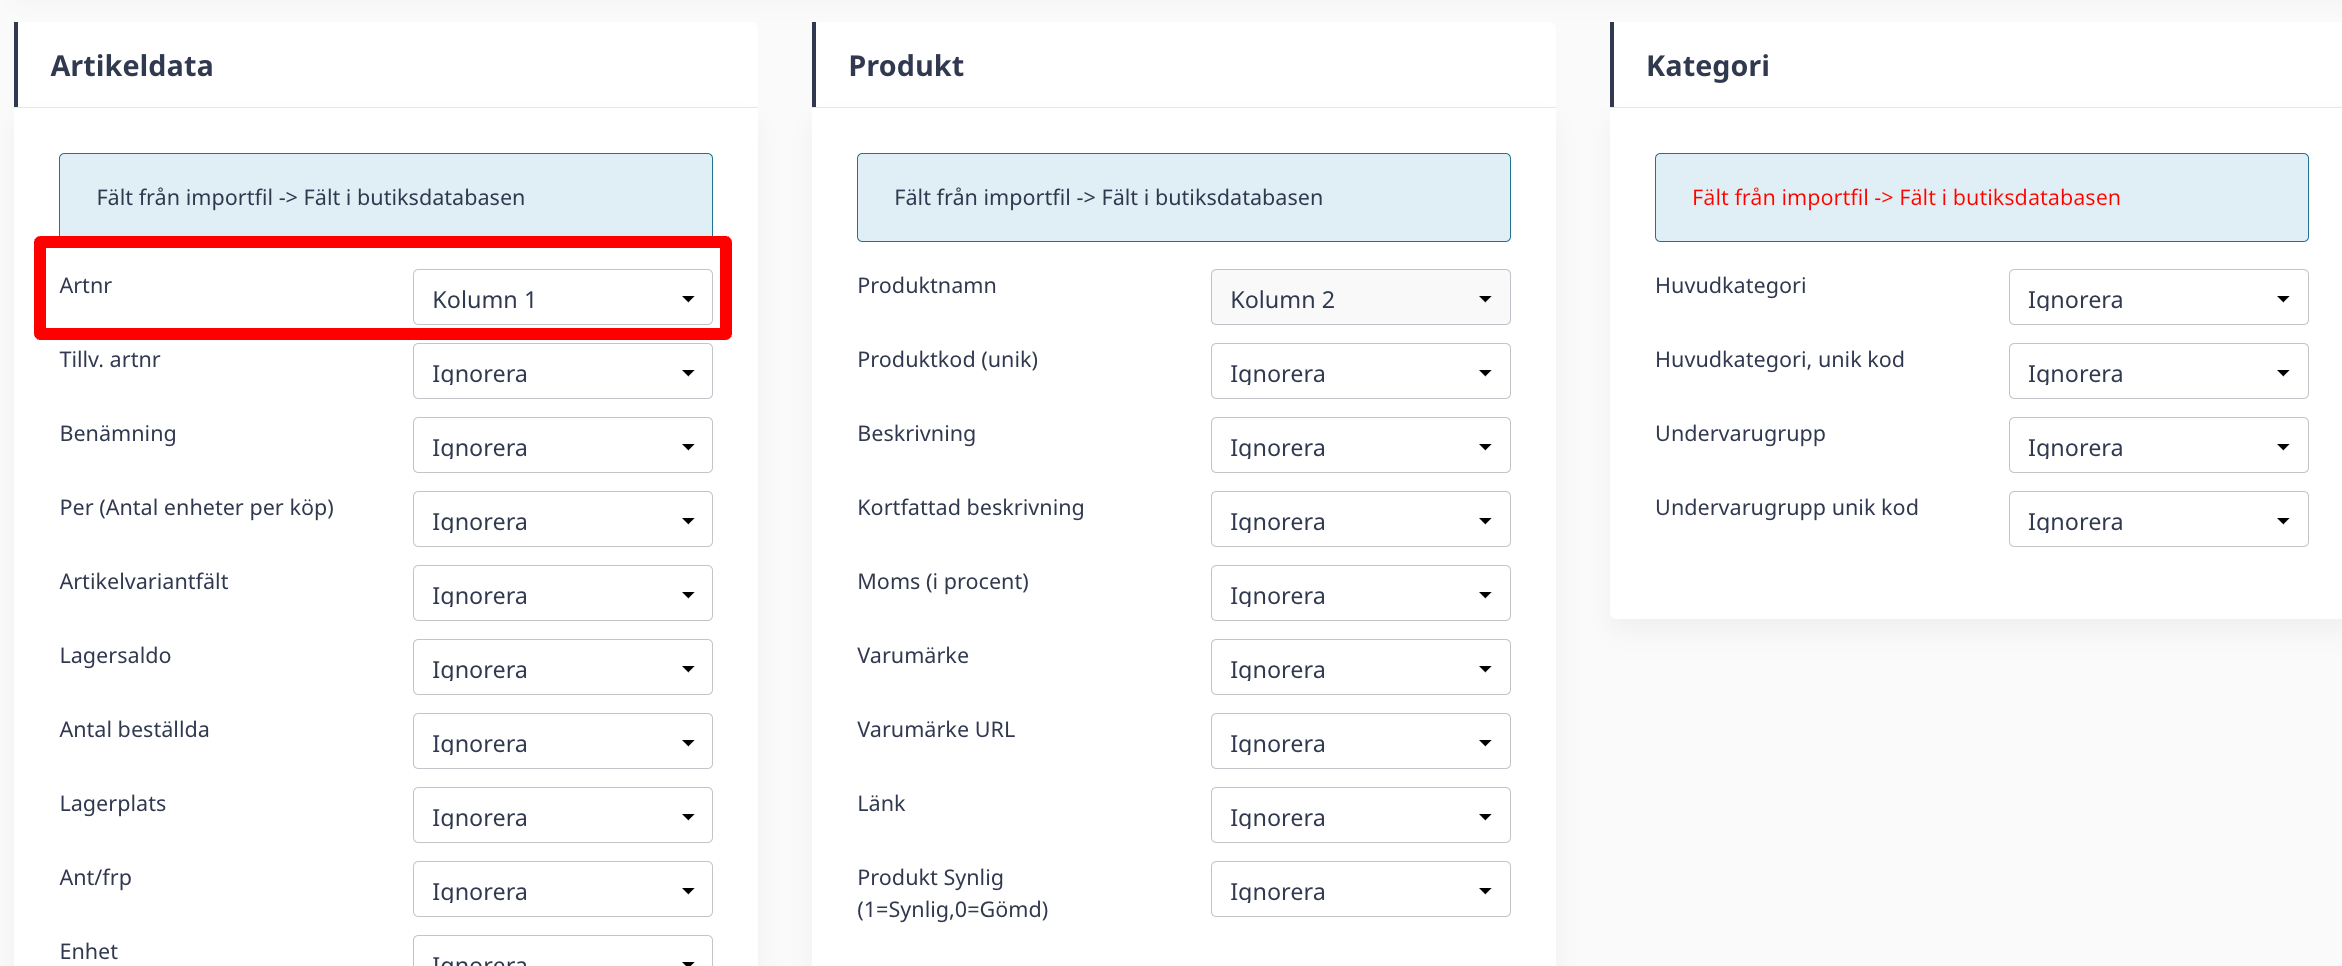2342x966 pixels.
Task: Open the Tillv. artnr dropdown
Action: (x=562, y=371)
